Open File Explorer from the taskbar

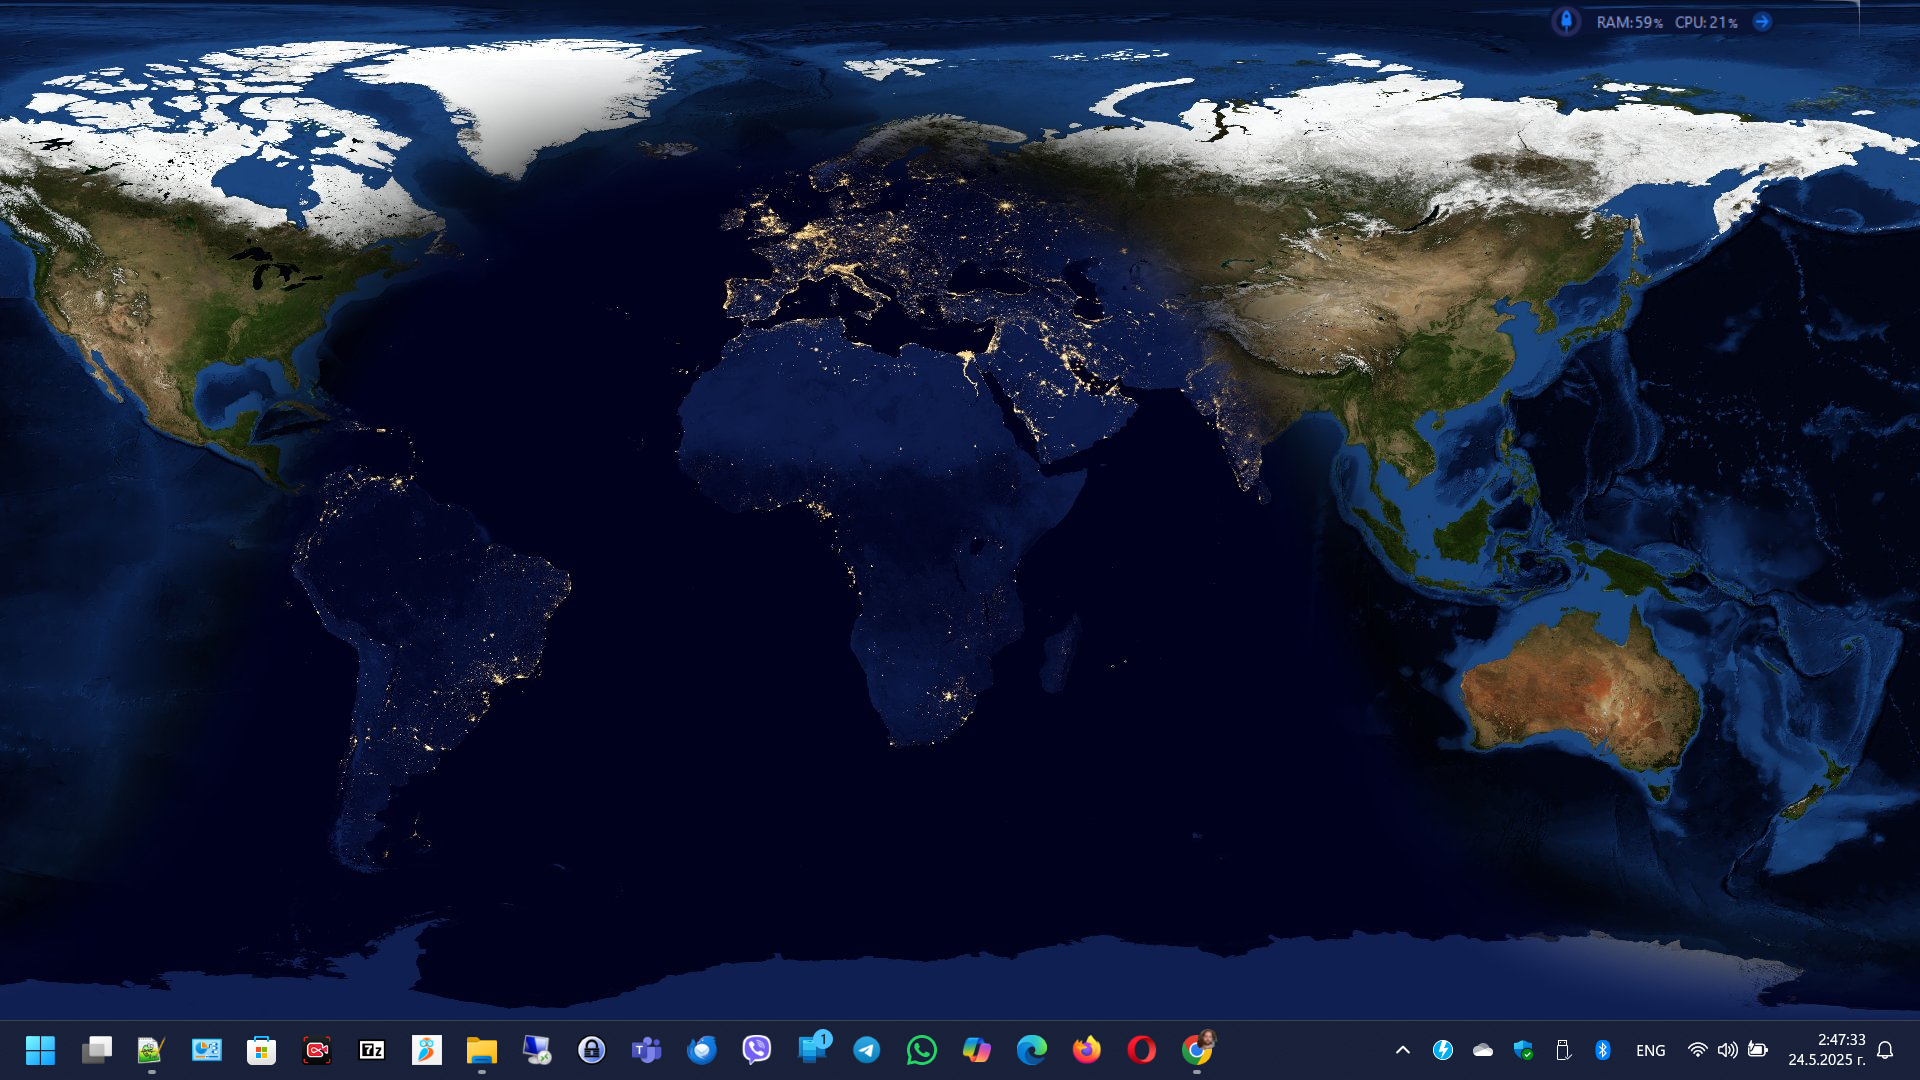(x=481, y=1050)
